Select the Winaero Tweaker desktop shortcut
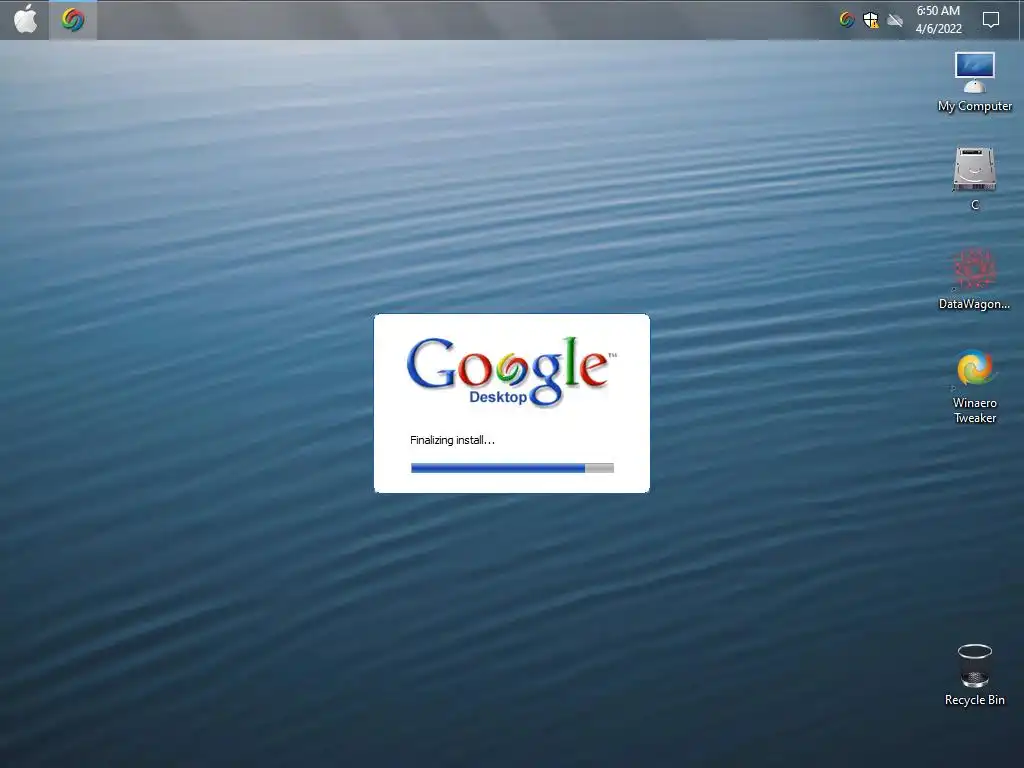This screenshot has width=1024, height=768. click(x=974, y=387)
